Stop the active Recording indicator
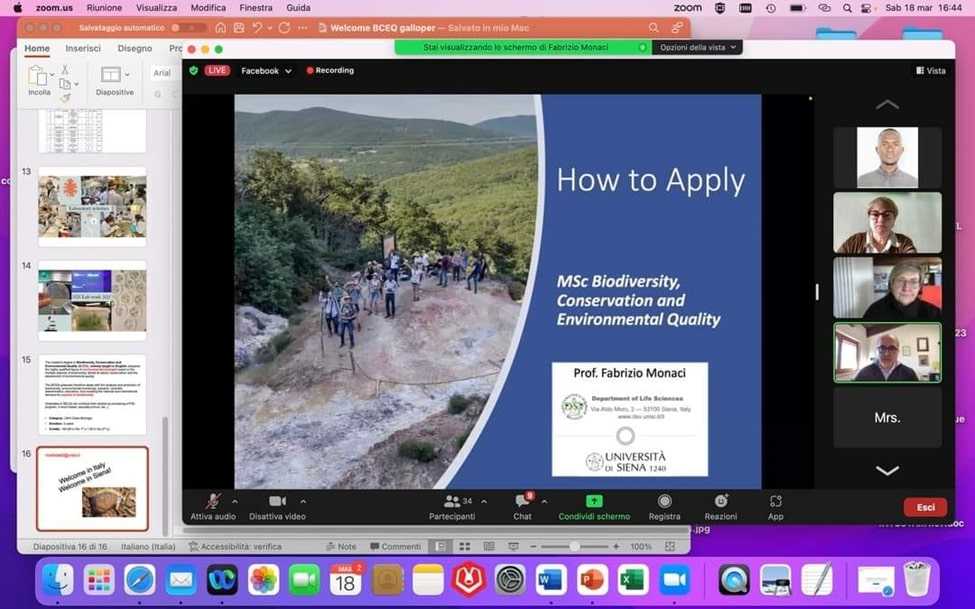The image size is (975, 609). [x=329, y=70]
